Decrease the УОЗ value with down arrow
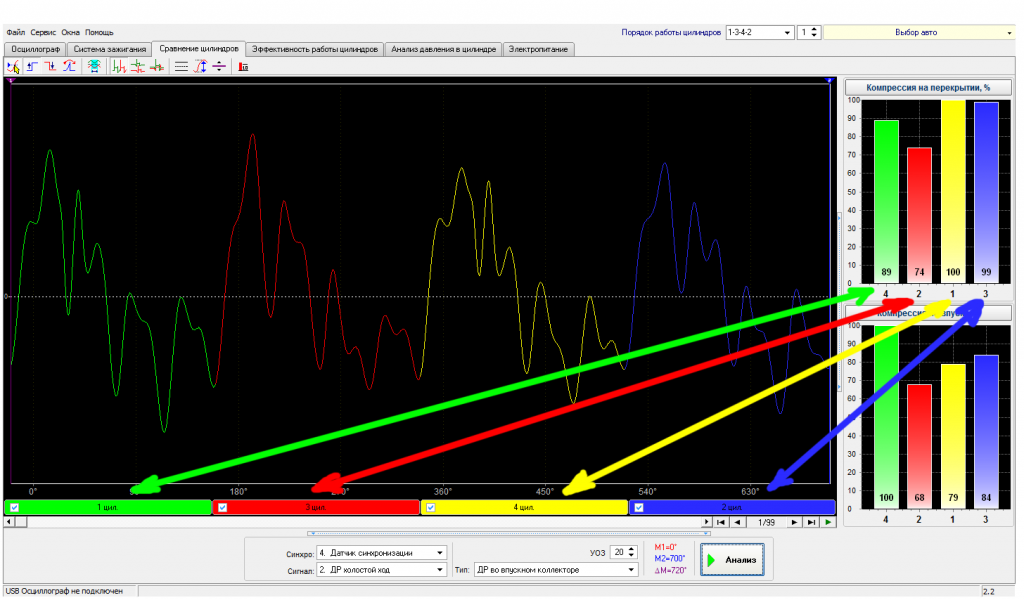The image size is (1024, 600). 631,556
